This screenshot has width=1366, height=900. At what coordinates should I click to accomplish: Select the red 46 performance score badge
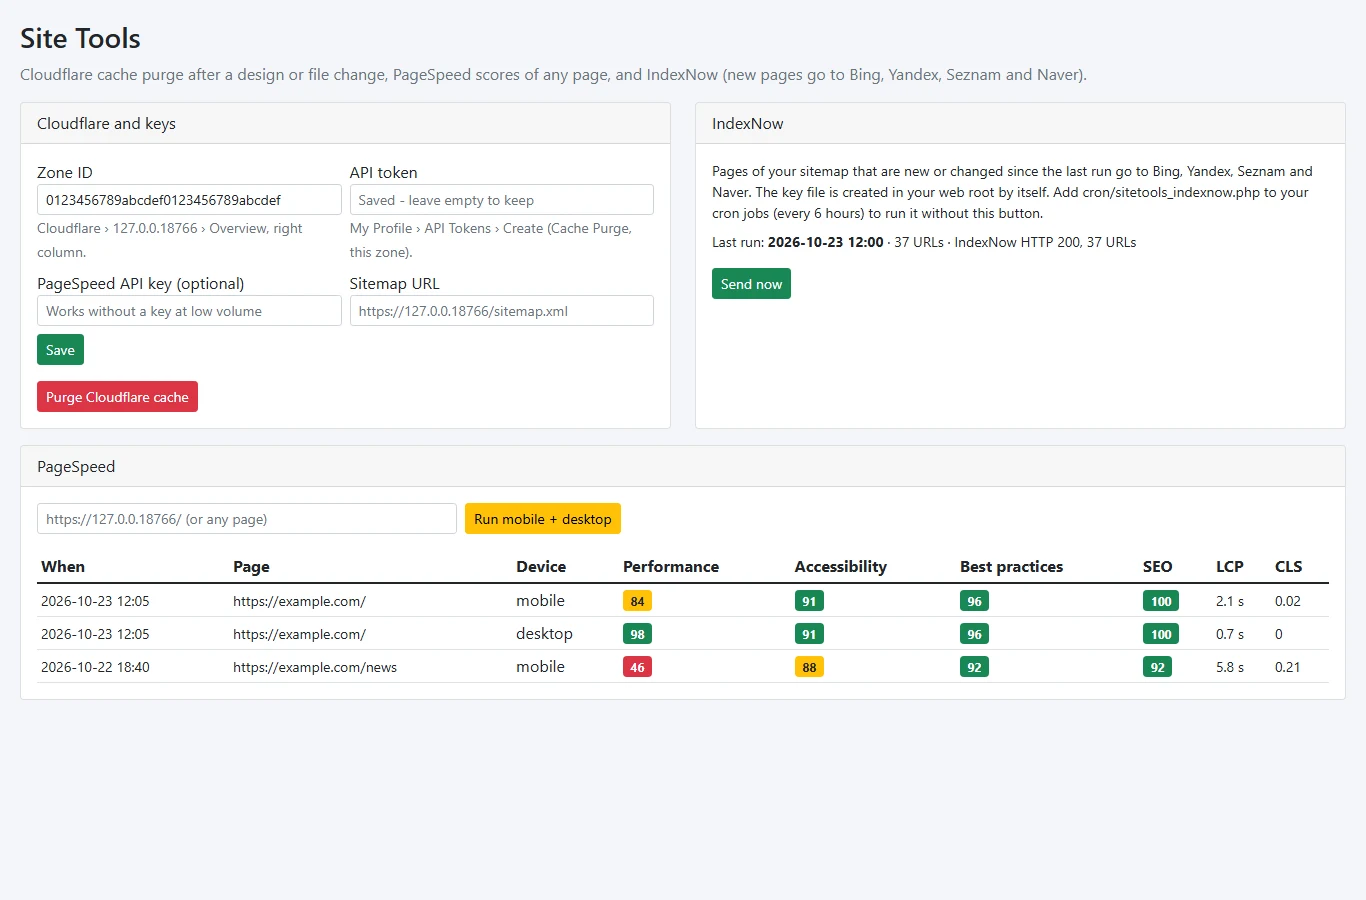coord(637,667)
